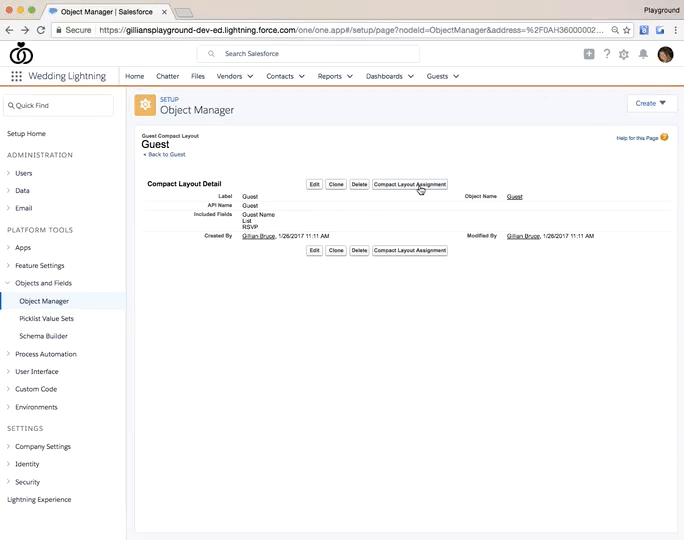Click the top Edit button
Viewport: 684px width, 540px height.
(x=315, y=185)
